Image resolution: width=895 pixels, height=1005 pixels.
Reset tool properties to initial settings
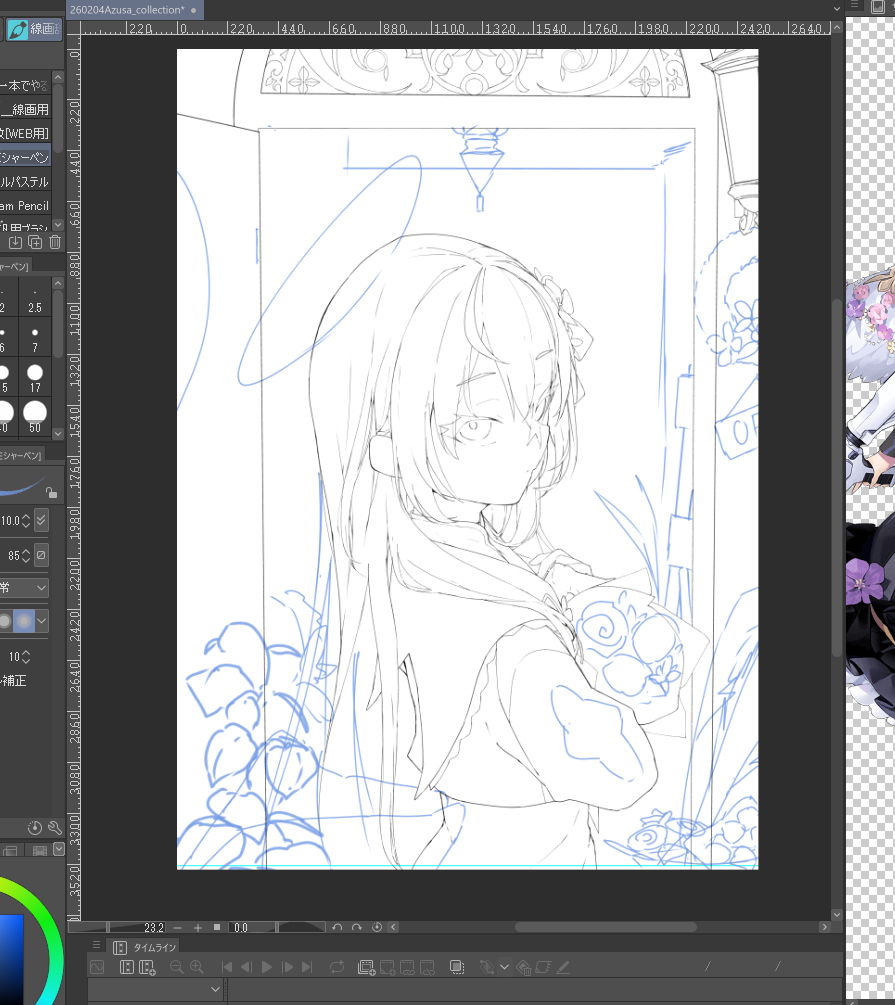(35, 828)
